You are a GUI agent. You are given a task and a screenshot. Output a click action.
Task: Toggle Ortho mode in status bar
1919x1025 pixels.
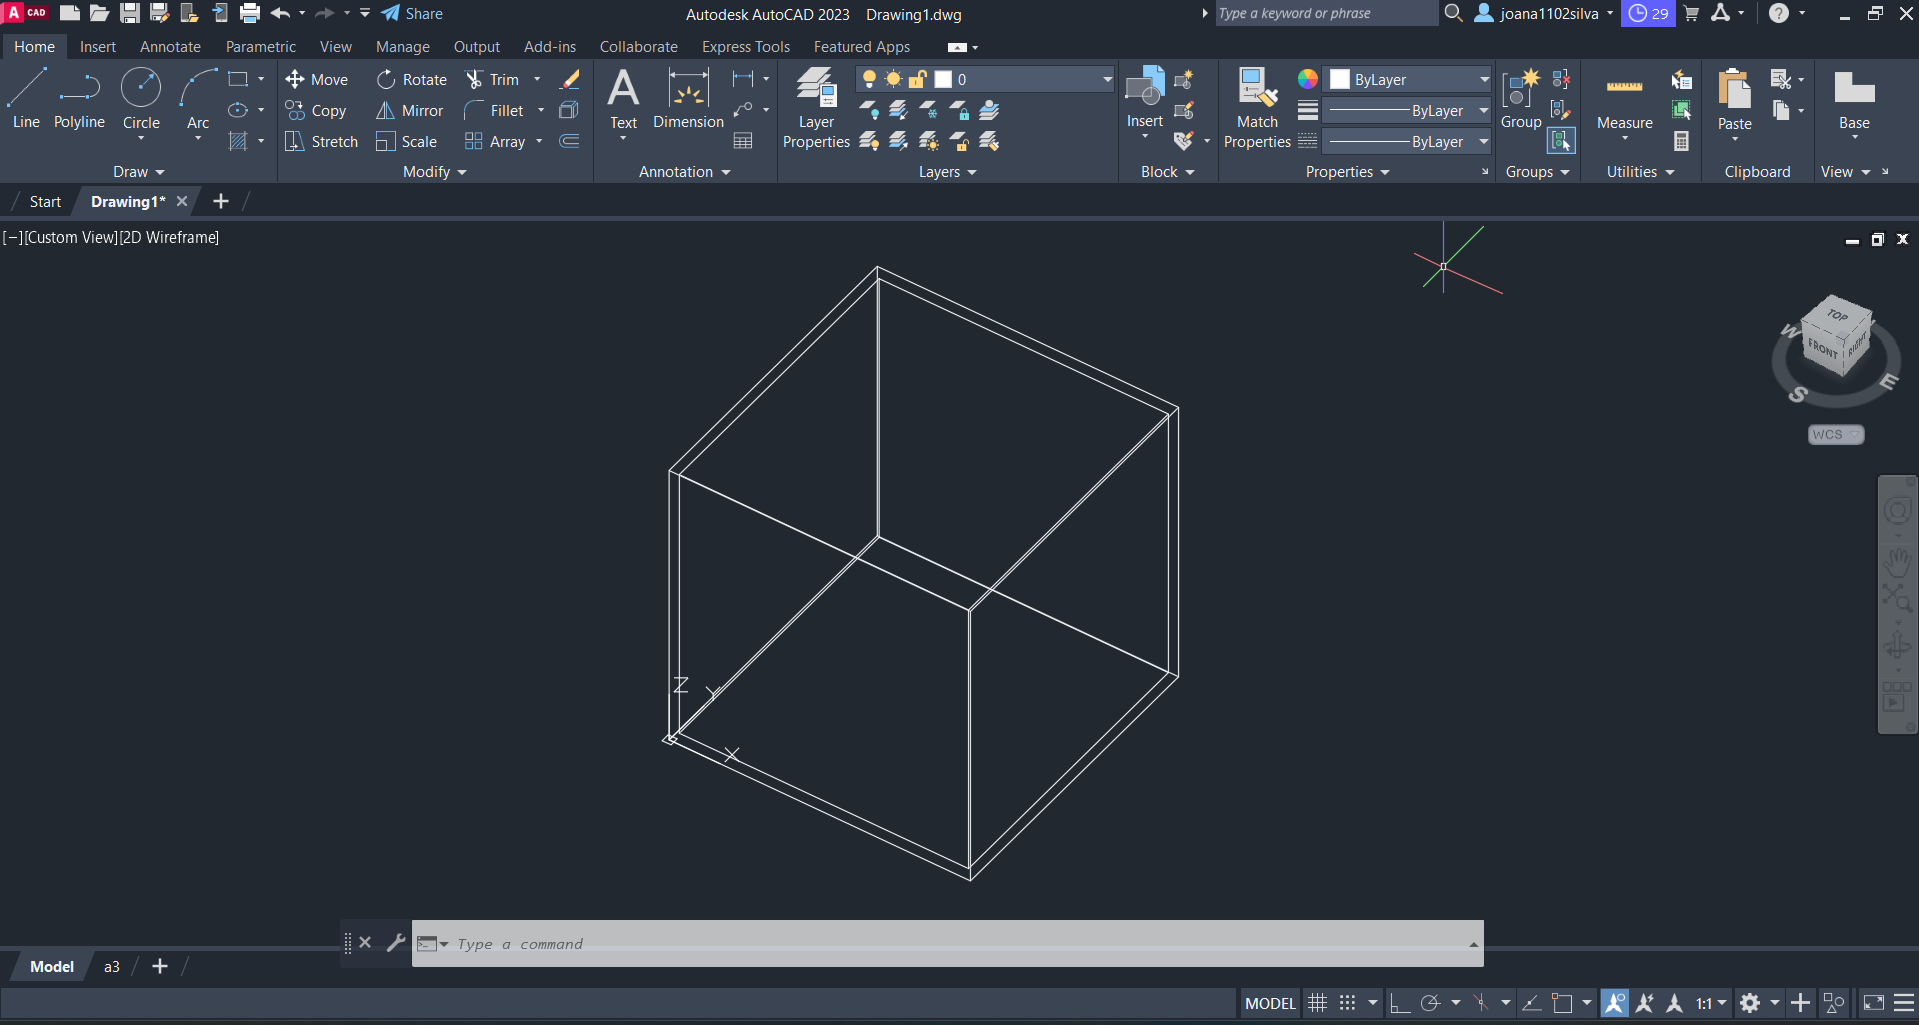point(1400,1003)
